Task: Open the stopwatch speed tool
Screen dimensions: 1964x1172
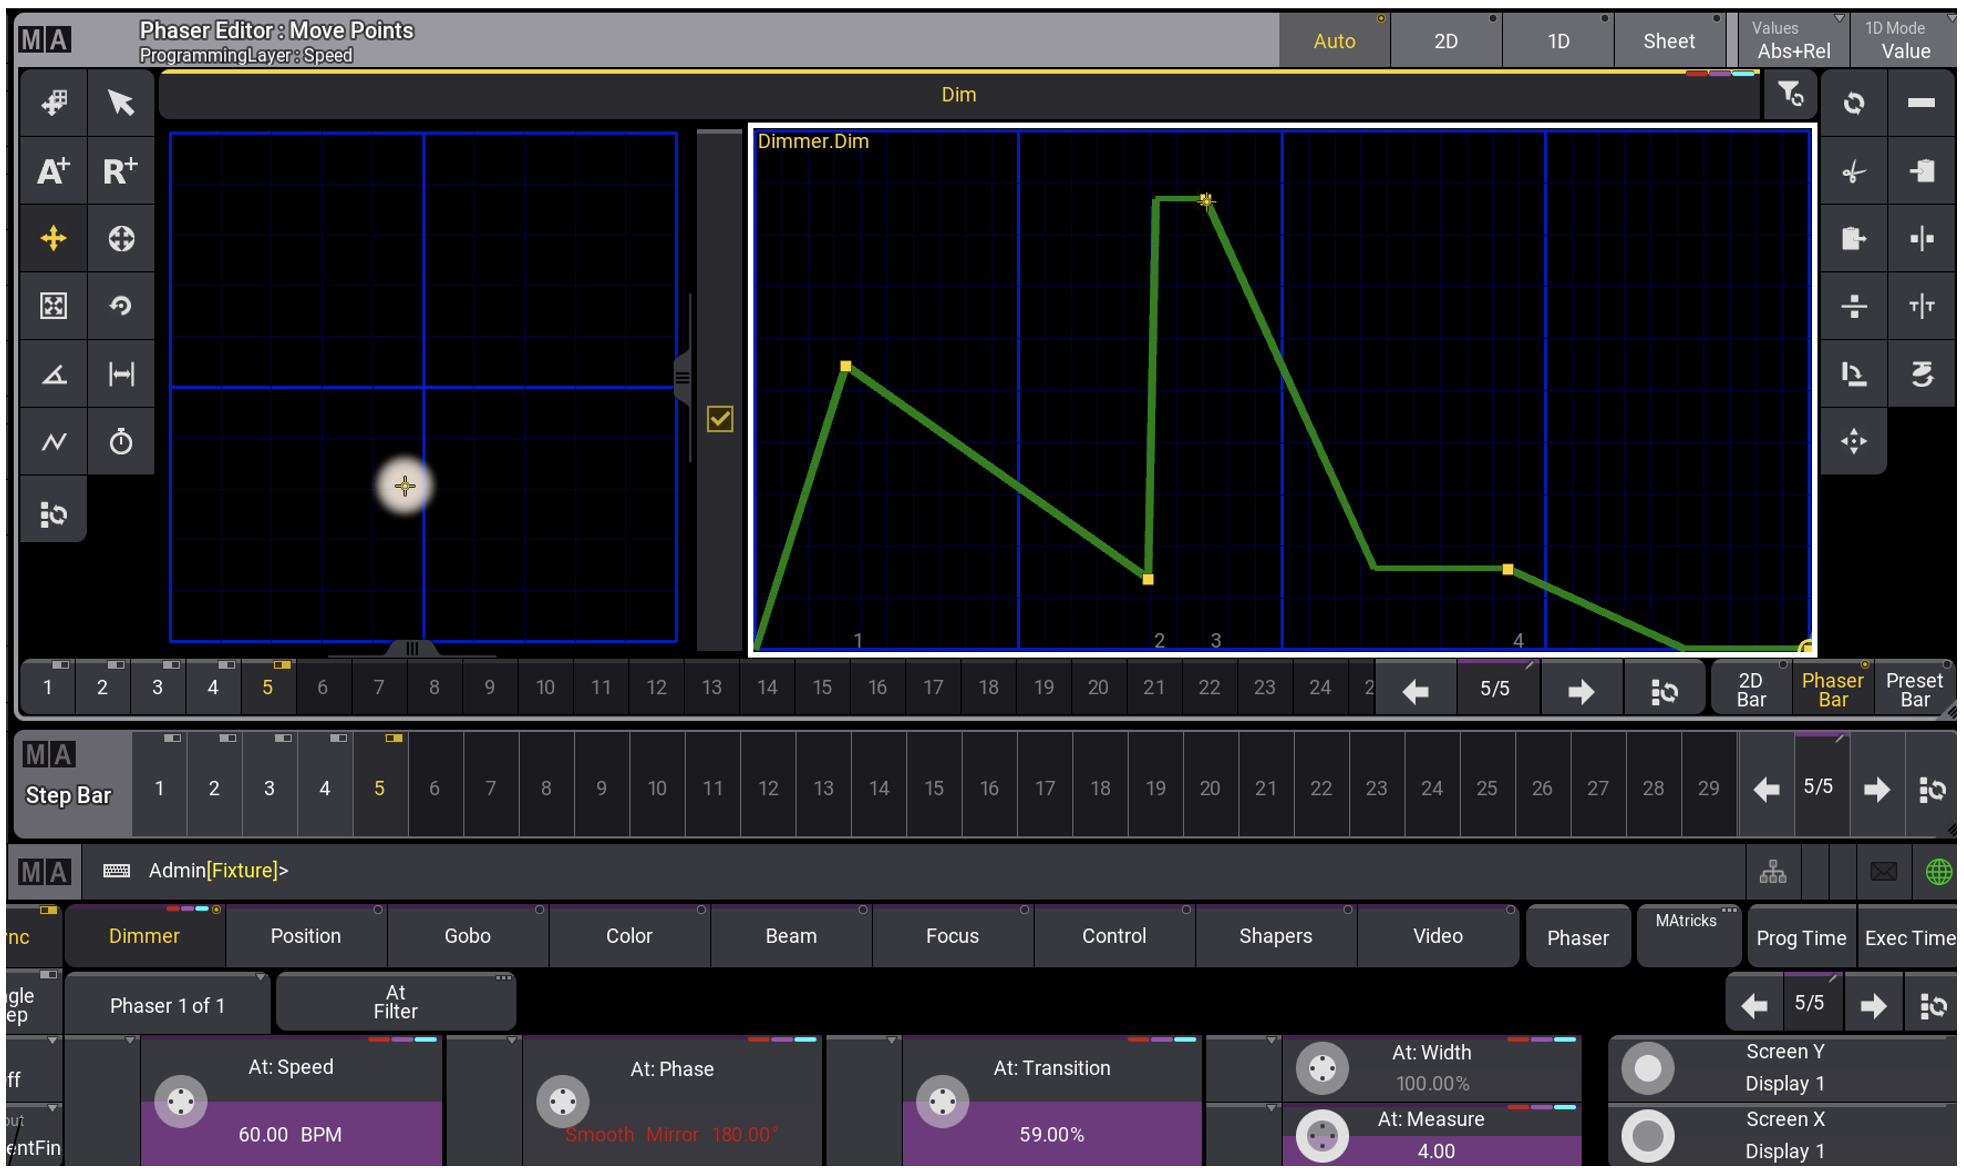Action: [121, 441]
